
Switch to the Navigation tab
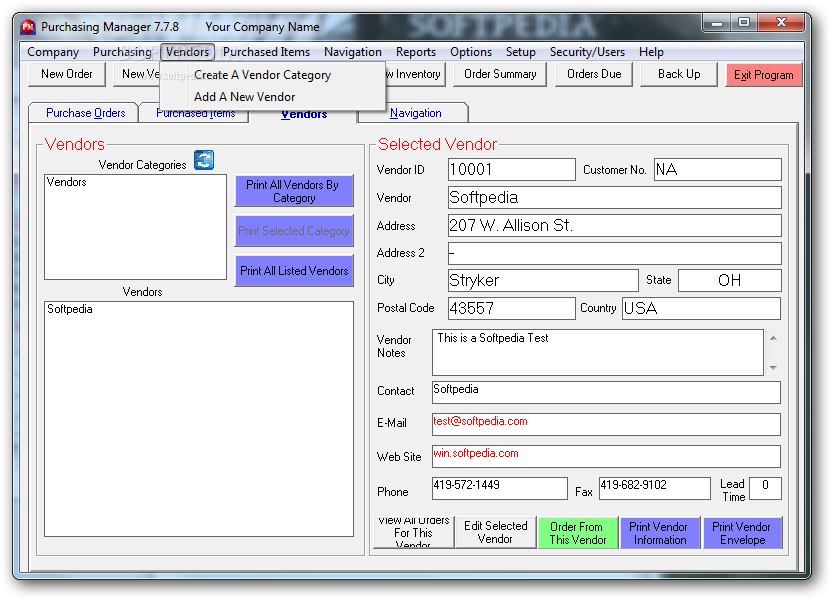[x=415, y=113]
